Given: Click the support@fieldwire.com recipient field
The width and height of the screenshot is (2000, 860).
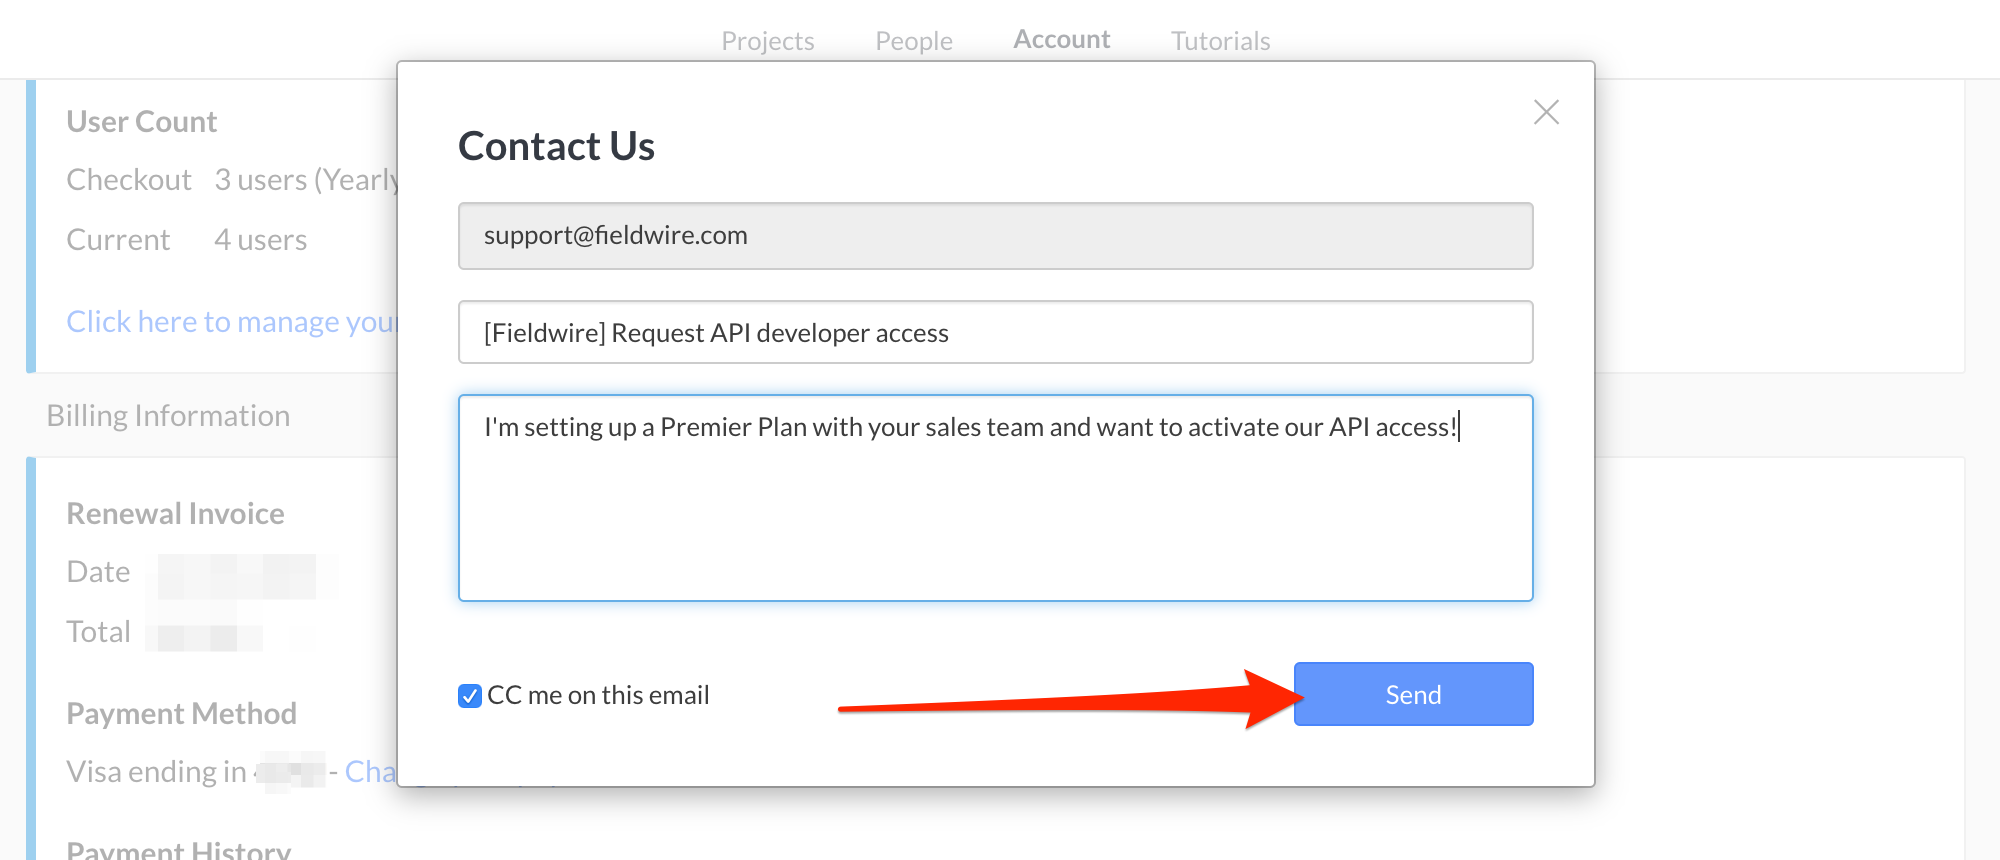Looking at the screenshot, I should (995, 236).
